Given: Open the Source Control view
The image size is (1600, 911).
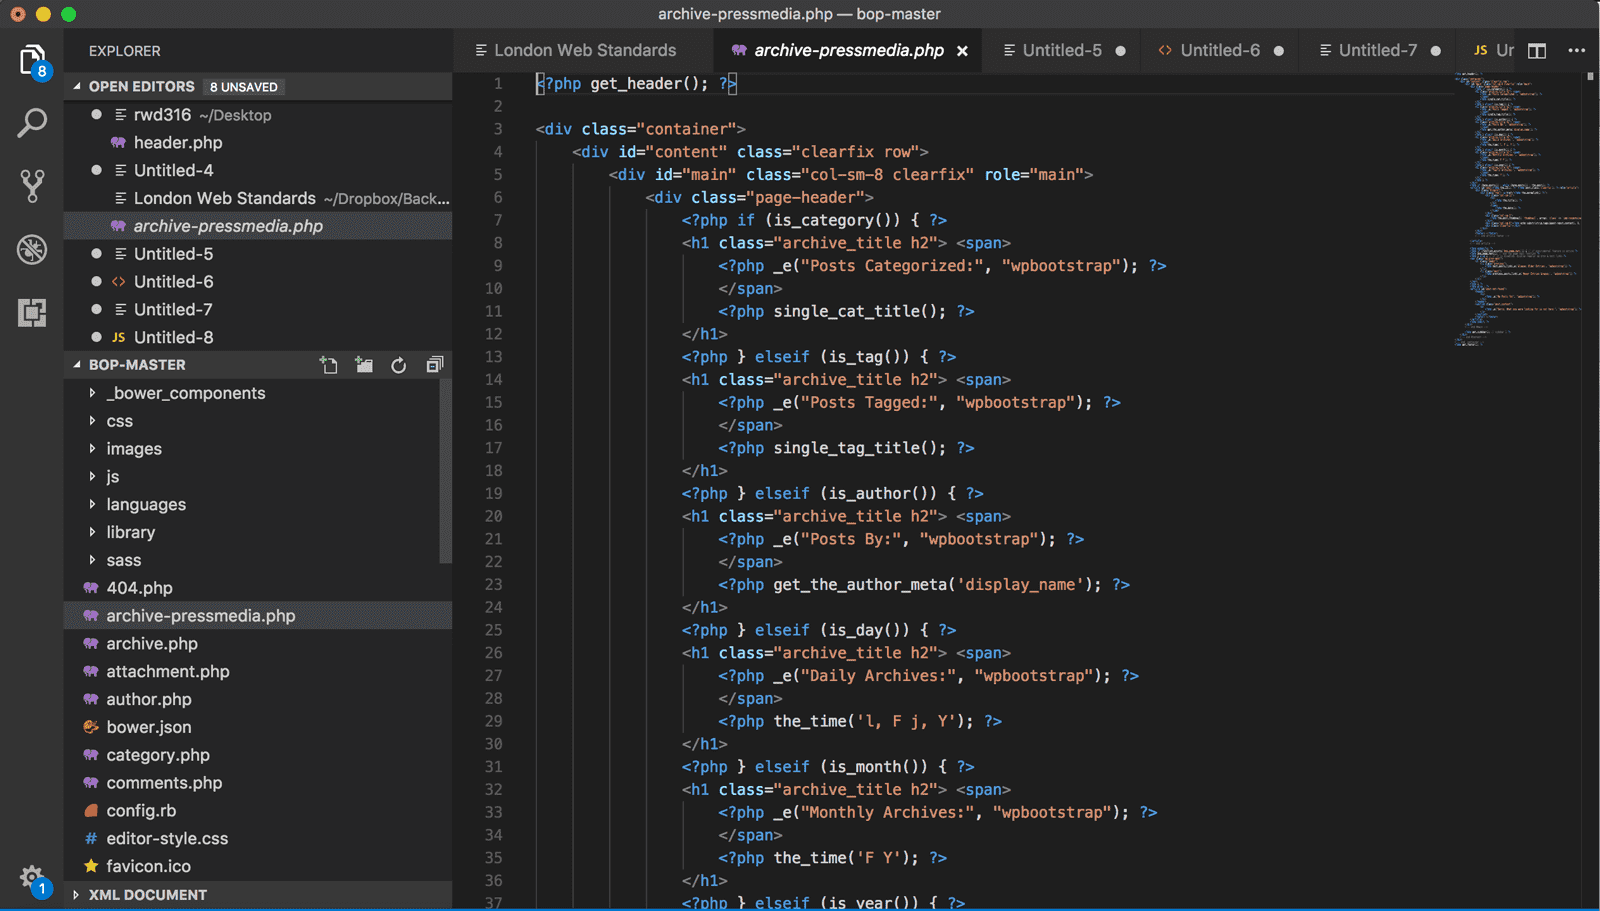Looking at the screenshot, I should (33, 186).
